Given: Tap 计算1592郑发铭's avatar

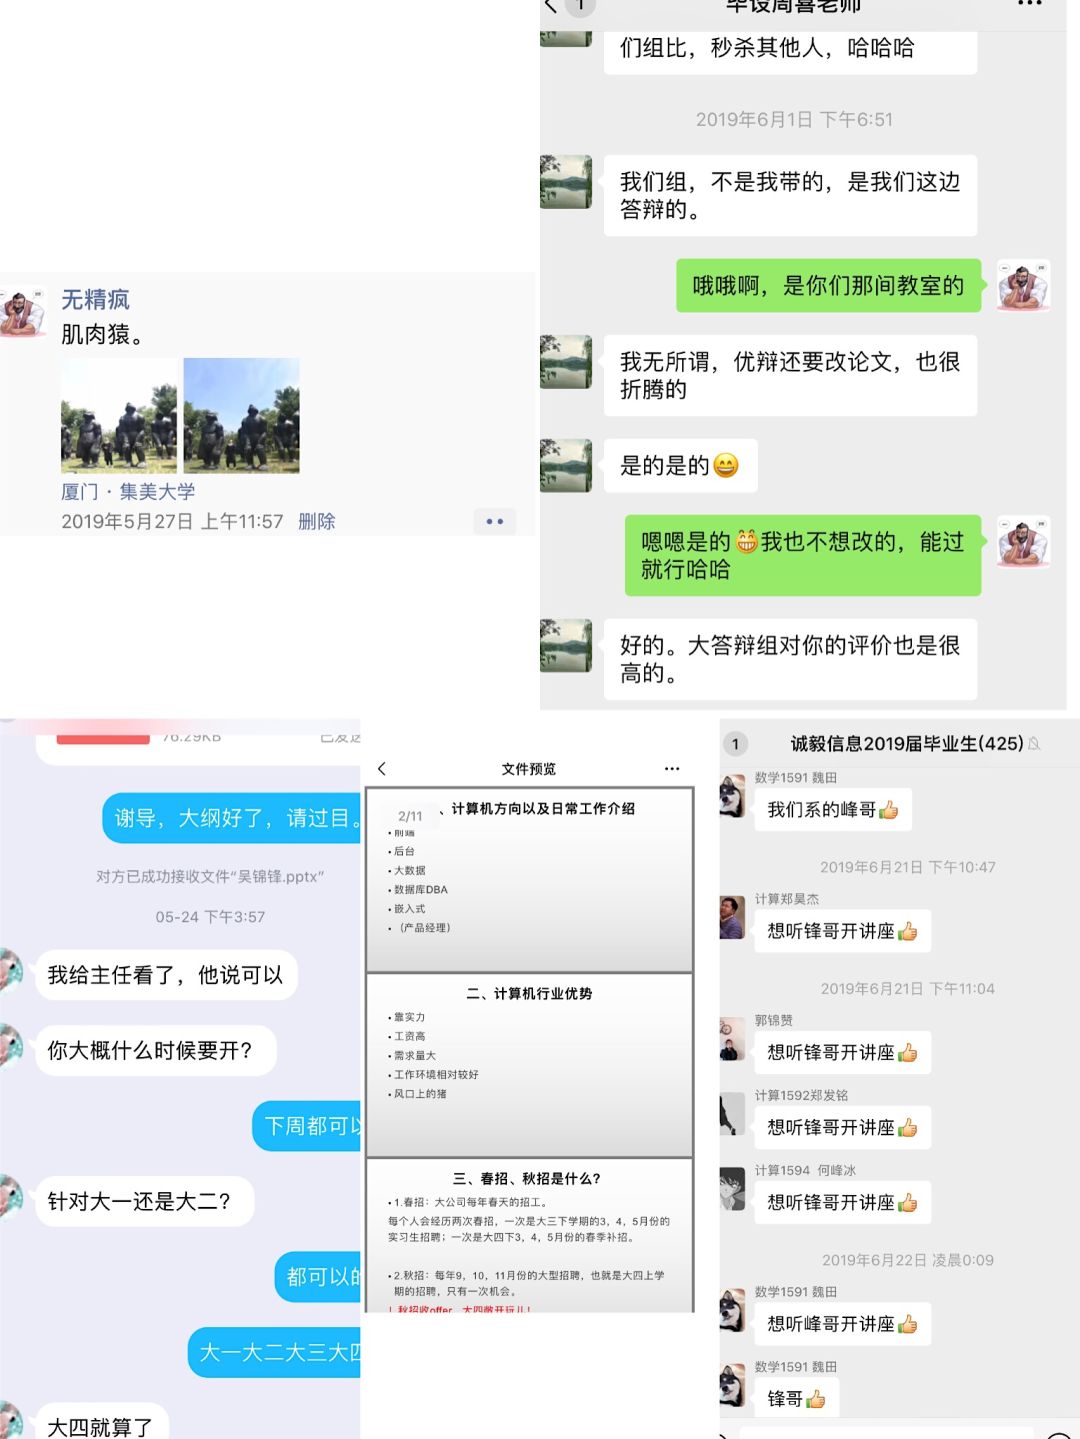Looking at the screenshot, I should [733, 1114].
